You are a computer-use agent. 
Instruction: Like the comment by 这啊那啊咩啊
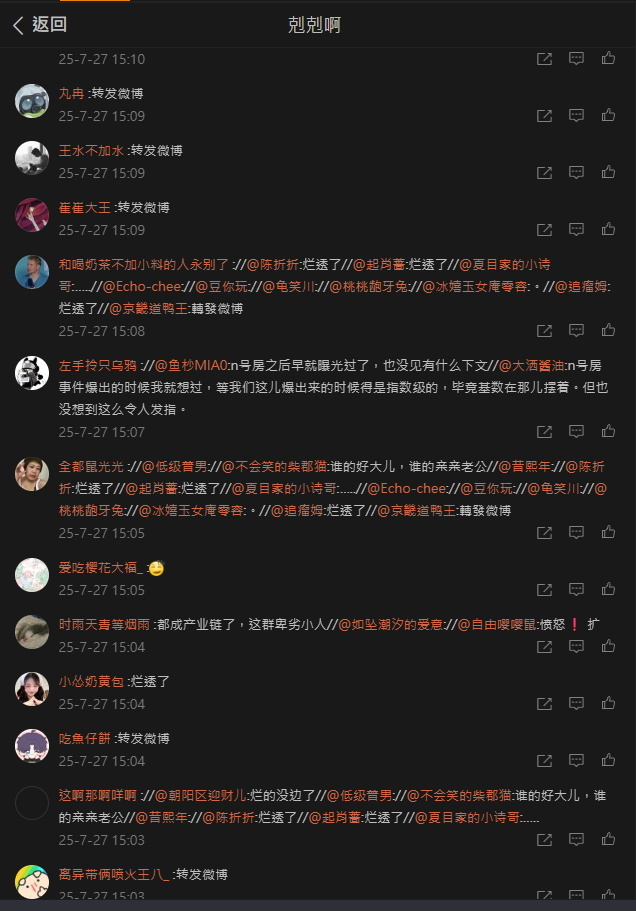(608, 839)
